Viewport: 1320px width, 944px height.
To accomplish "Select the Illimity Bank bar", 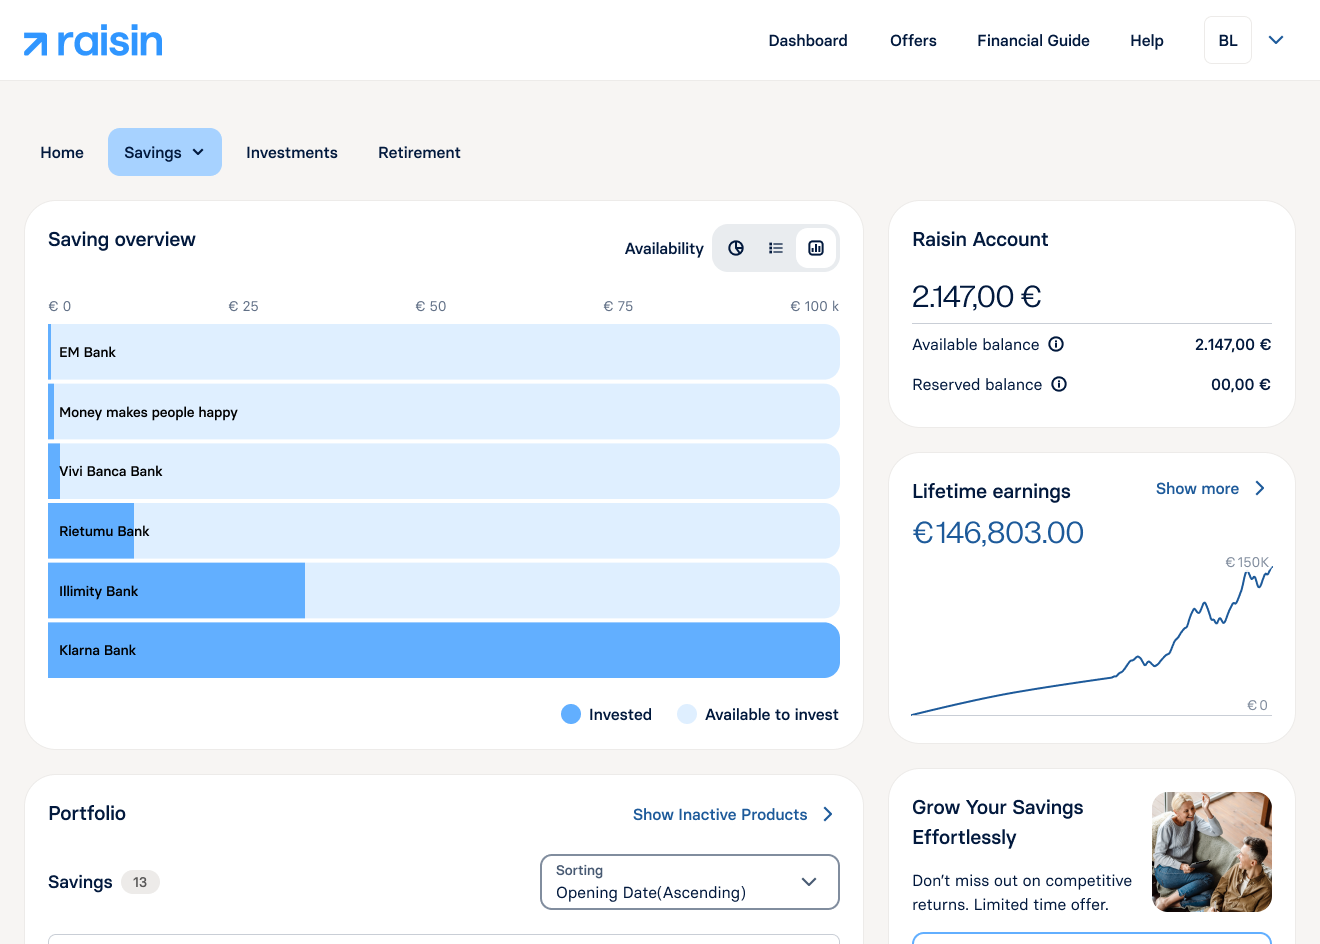I will pyautogui.click(x=444, y=591).
